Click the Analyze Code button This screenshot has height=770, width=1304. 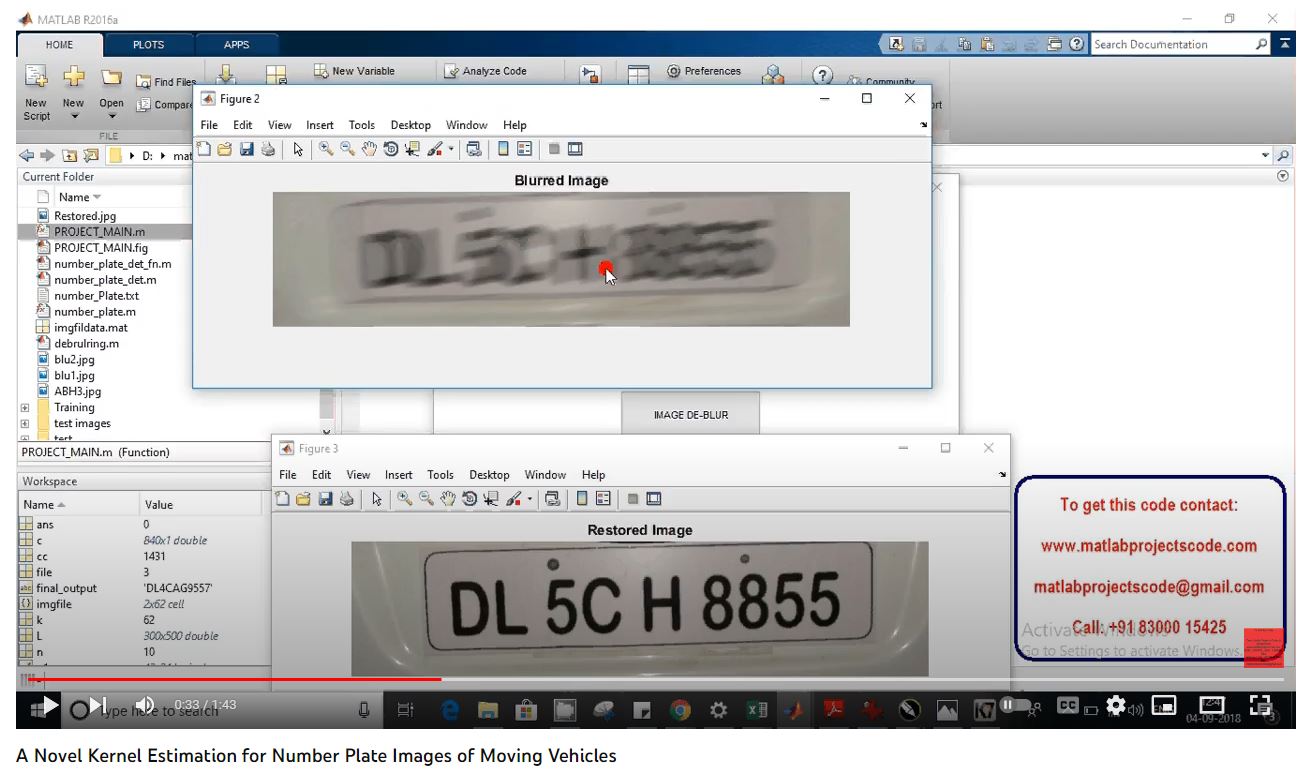pos(485,71)
